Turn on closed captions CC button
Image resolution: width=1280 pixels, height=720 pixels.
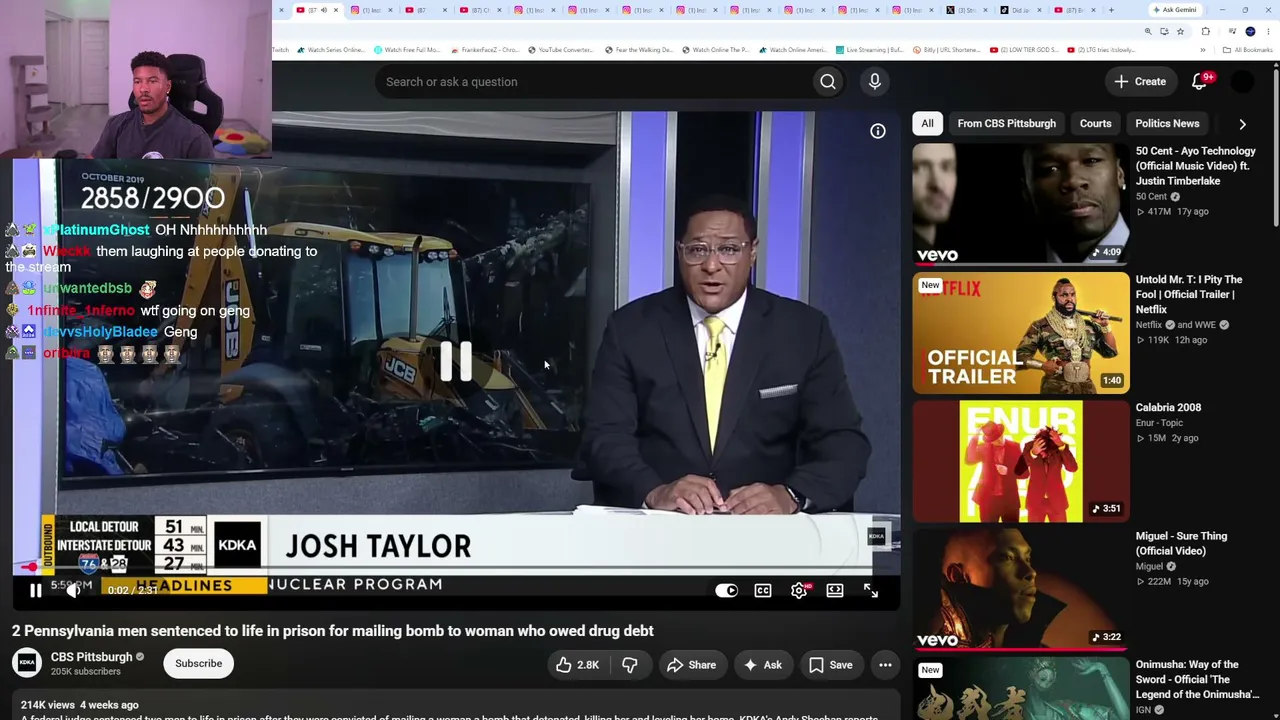point(763,591)
